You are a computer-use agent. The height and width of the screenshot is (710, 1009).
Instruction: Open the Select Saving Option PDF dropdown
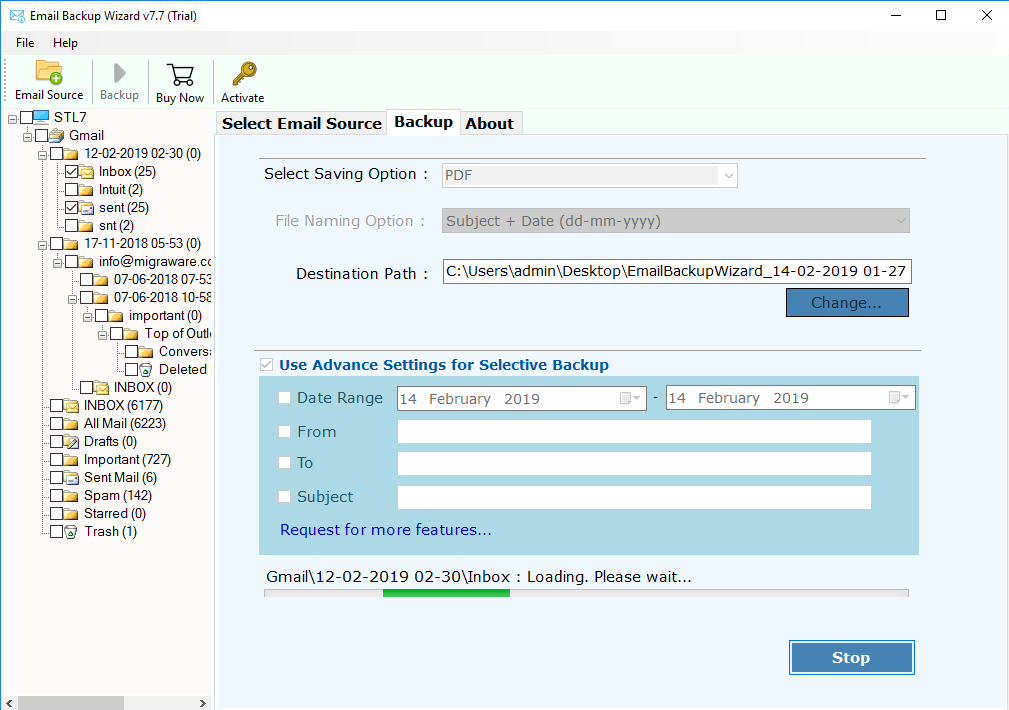point(589,175)
